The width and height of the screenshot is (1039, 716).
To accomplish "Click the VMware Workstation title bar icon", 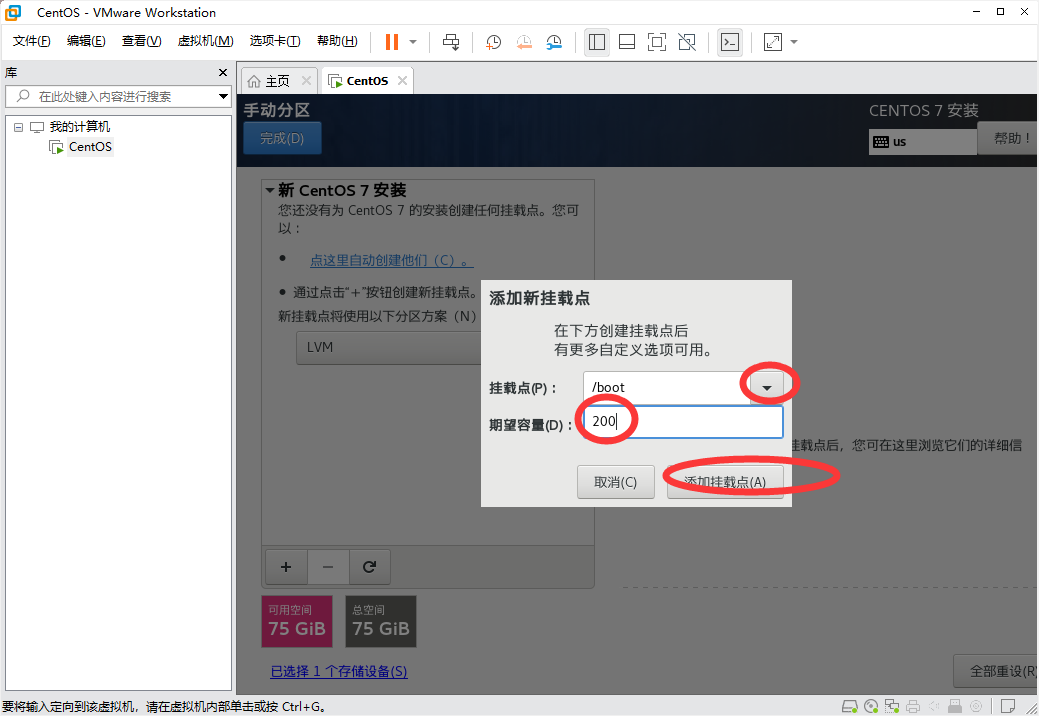I will pyautogui.click(x=13, y=12).
